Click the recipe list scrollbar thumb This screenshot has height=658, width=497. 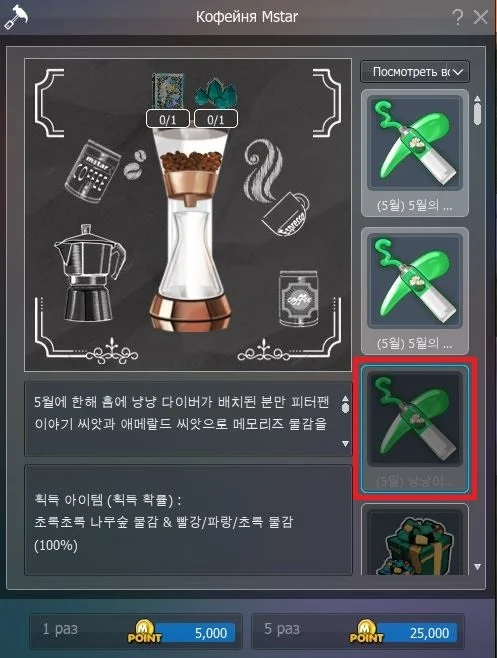click(477, 114)
